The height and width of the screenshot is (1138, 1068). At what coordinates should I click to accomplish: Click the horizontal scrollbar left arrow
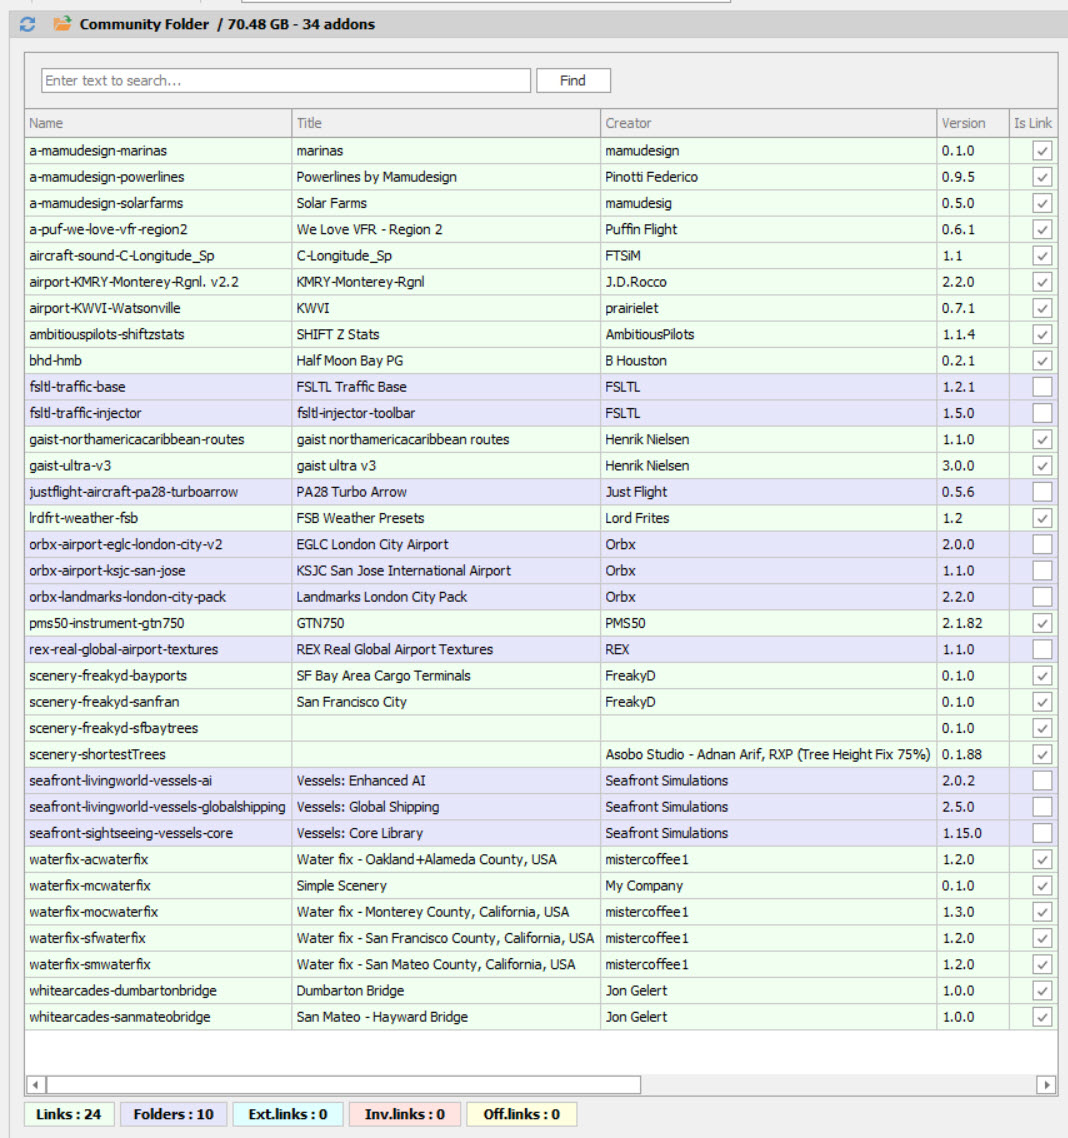[x=36, y=1085]
